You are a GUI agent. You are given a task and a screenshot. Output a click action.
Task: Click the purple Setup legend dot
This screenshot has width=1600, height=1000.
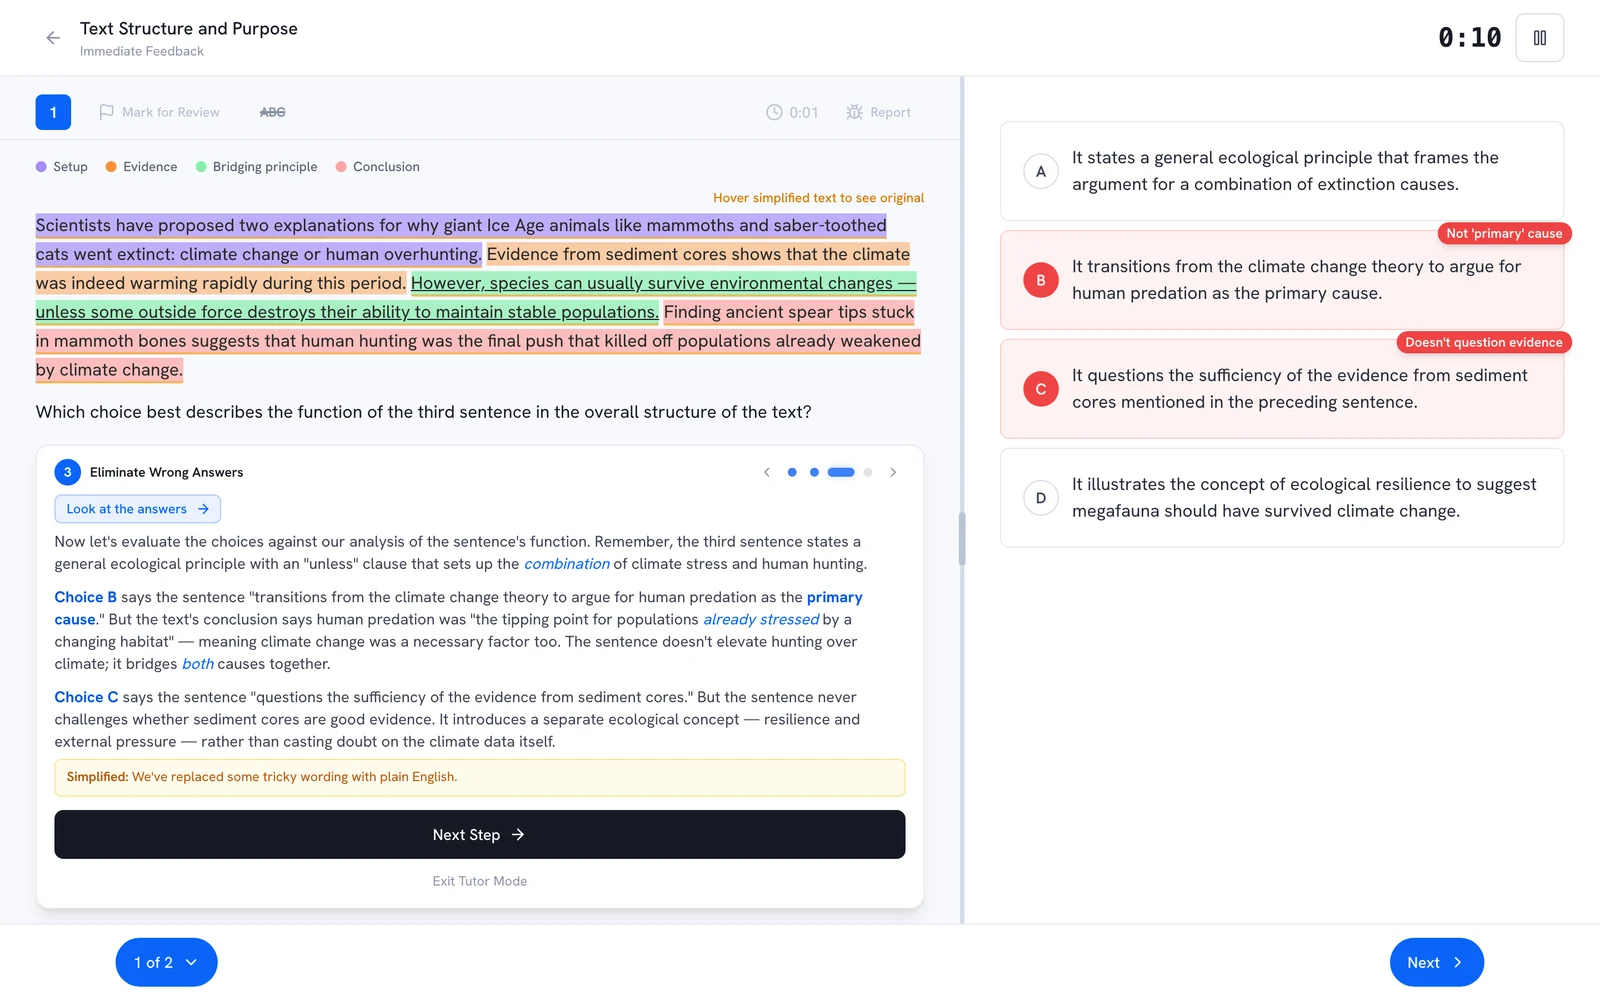tap(41, 167)
